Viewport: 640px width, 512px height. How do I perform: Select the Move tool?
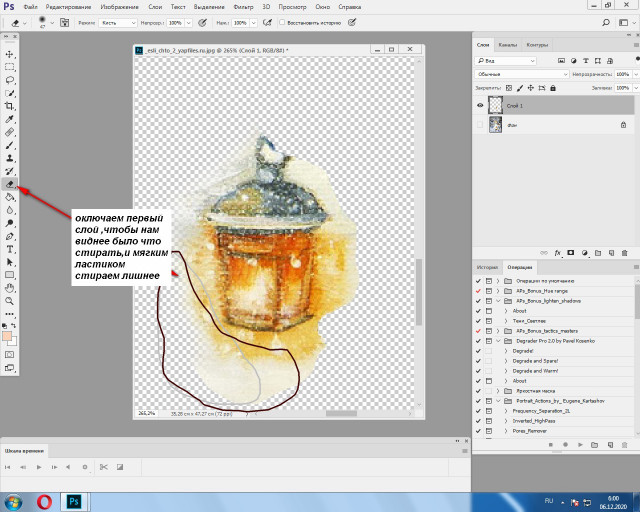click(10, 53)
